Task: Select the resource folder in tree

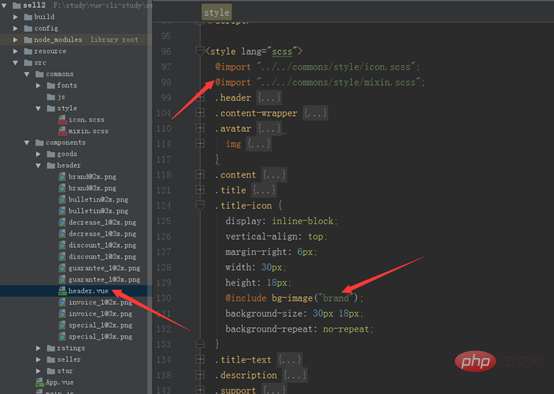Action: point(76,51)
